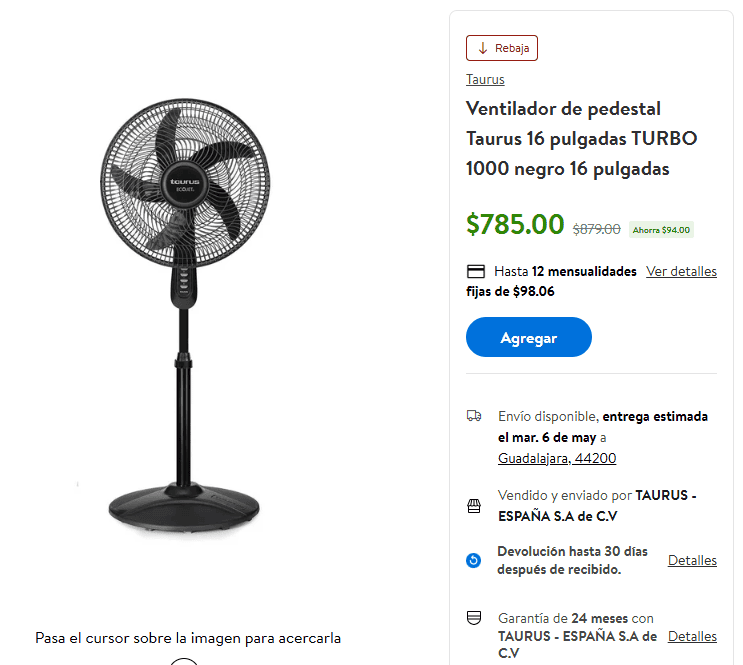743x665 pixels.
Task: Click the store icon next to Vendido y enviado
Action: (x=474, y=506)
